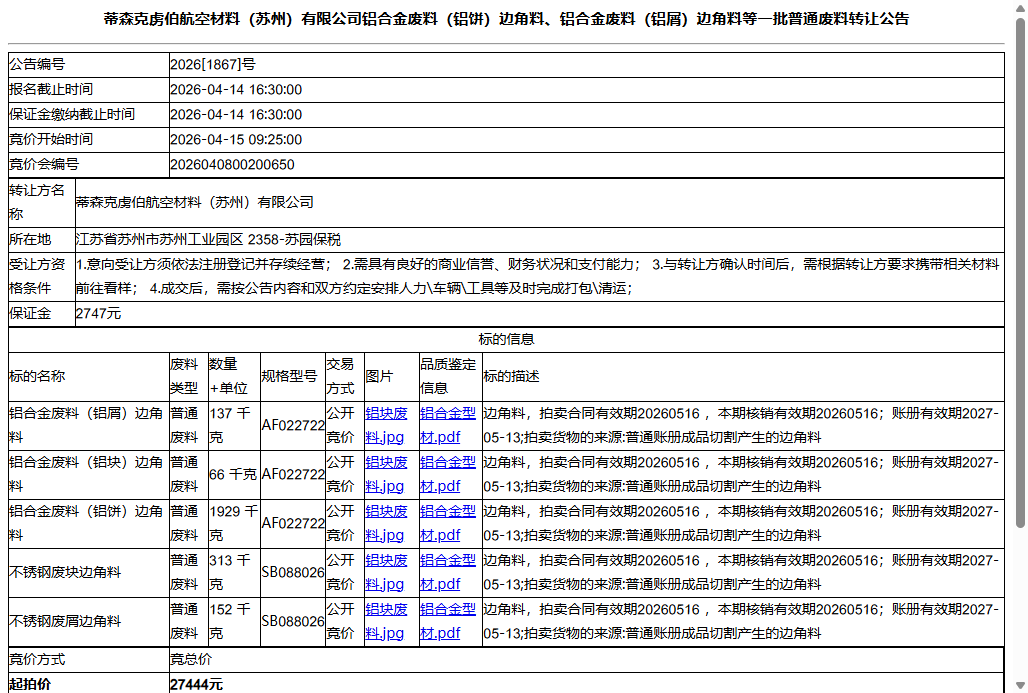1028x693 pixels.
Task: Click spec model SB088026 in 不锈钢废块 row
Action: point(292,573)
